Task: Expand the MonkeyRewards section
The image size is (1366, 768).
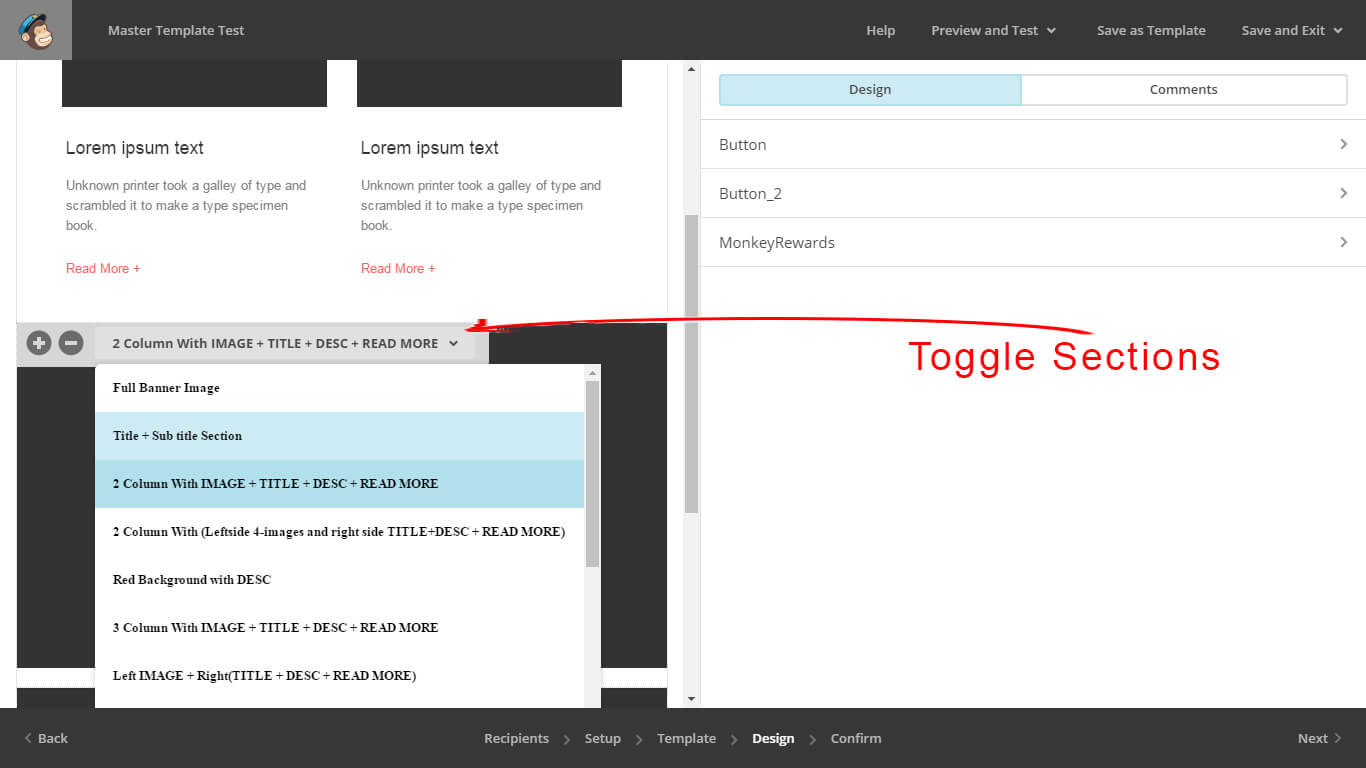Action: (x=1033, y=242)
